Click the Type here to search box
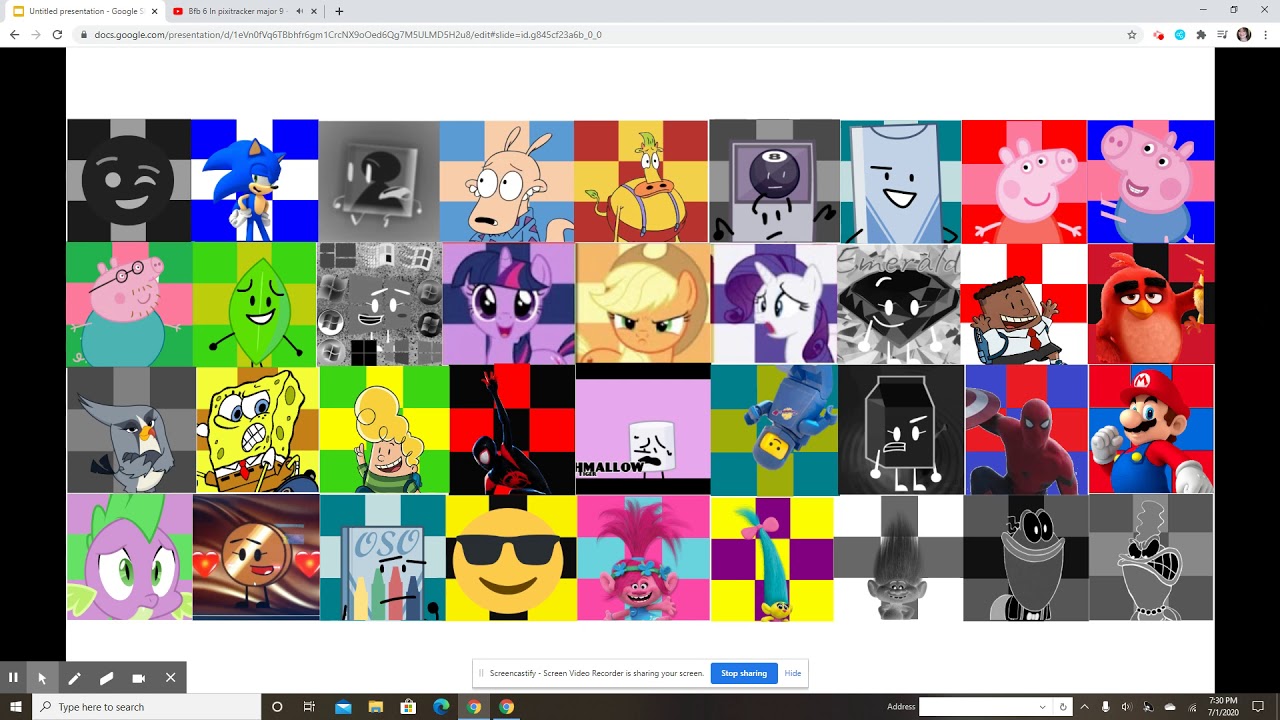Screen dimensions: 1280x720 coord(147,706)
